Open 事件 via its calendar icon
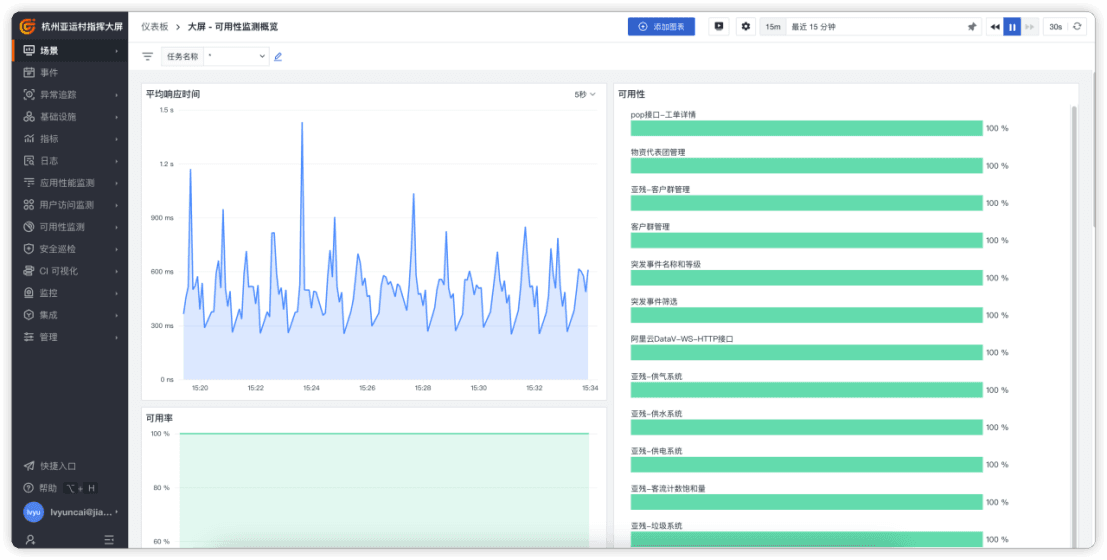The height and width of the screenshot is (560, 1107). click(29, 73)
